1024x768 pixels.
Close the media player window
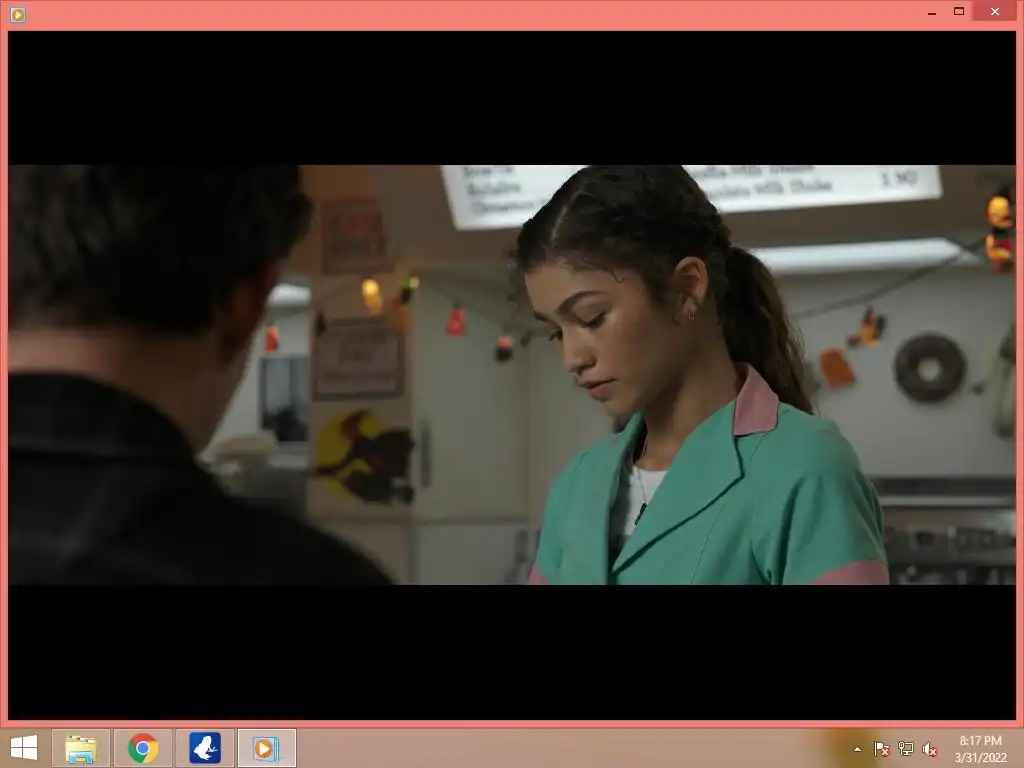(x=995, y=12)
